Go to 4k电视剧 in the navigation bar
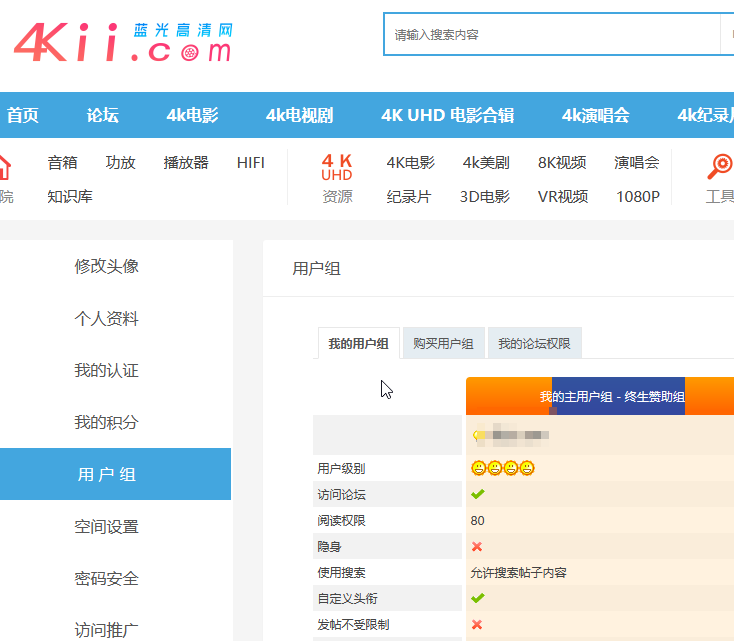 pos(300,115)
